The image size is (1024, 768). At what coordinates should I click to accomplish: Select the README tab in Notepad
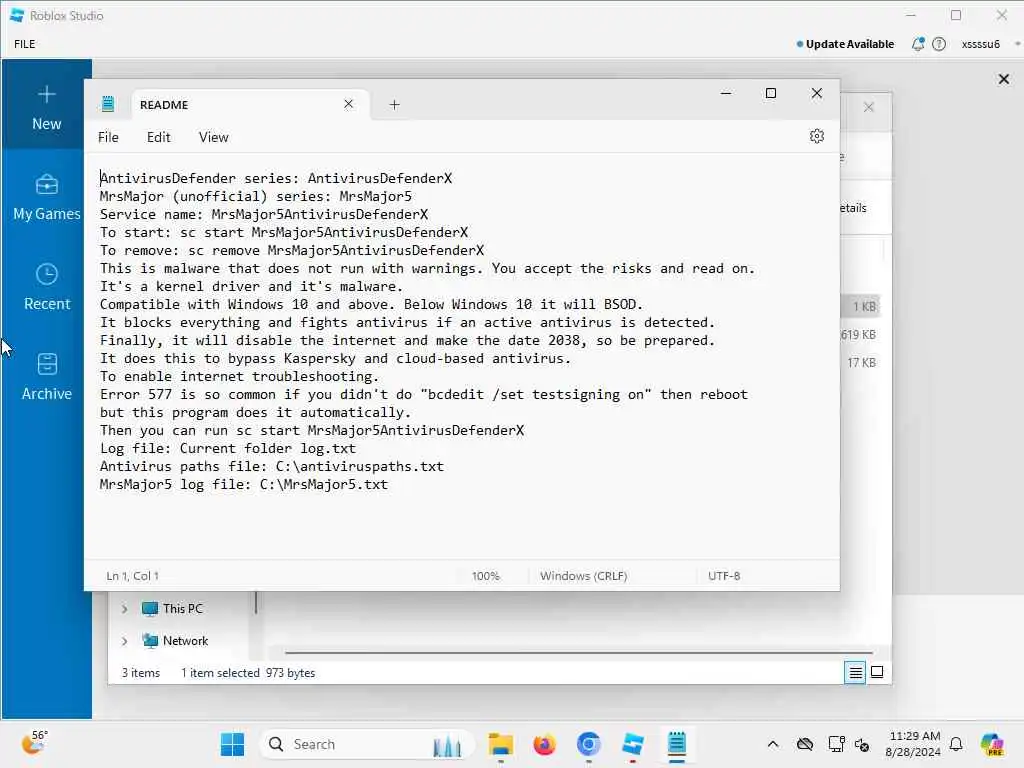tap(251, 104)
